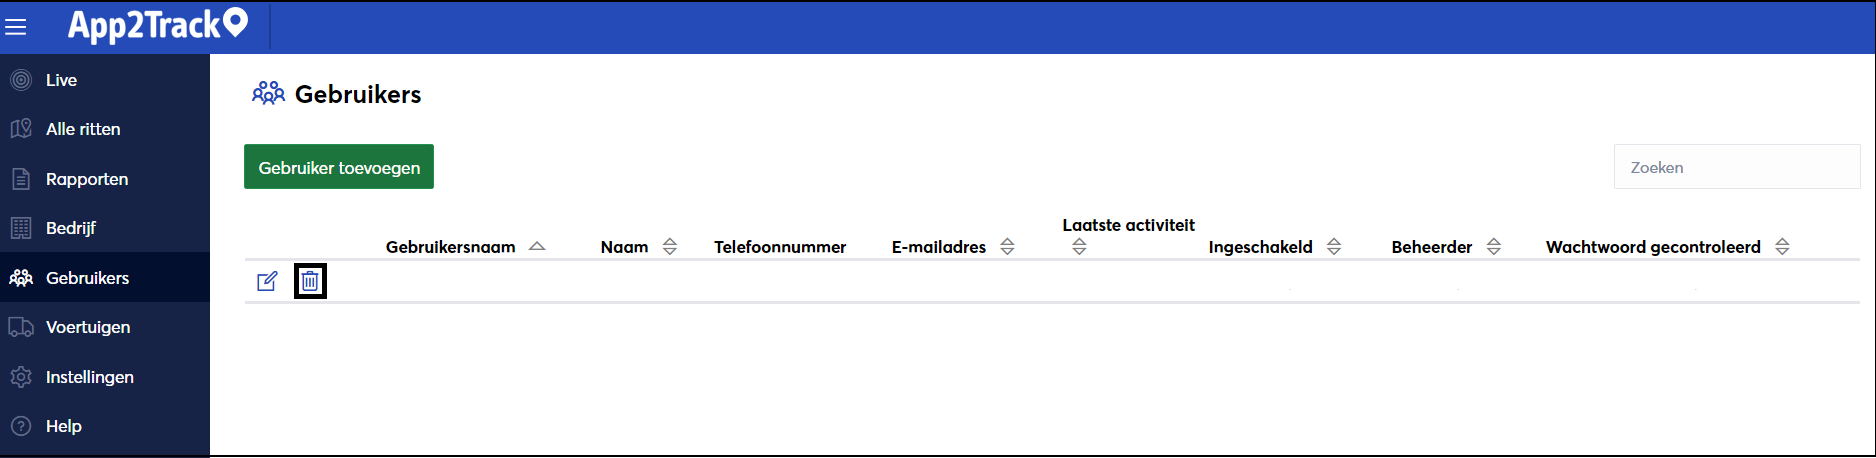Sort by Laatste activiteit arrows
Viewport: 1876px width, 458px height.
pos(1079,247)
